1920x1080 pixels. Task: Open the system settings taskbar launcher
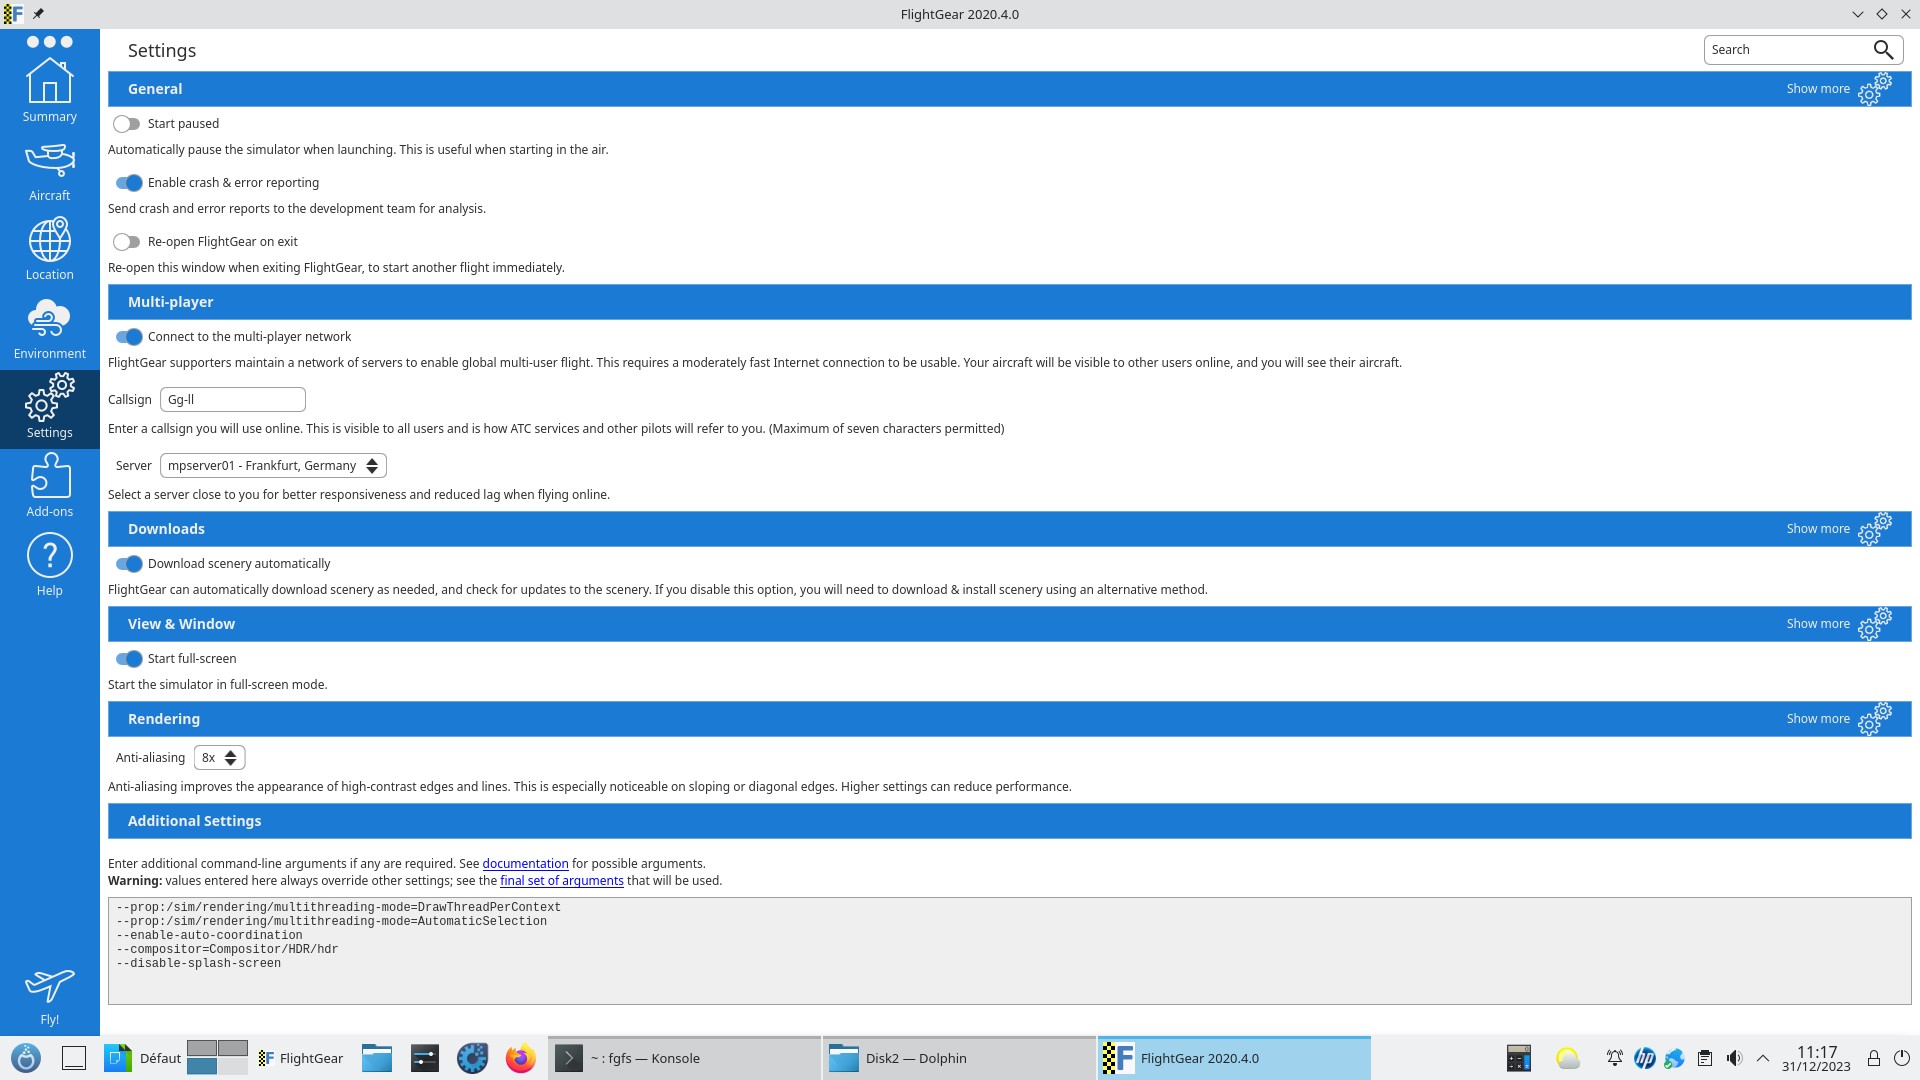[425, 1058]
